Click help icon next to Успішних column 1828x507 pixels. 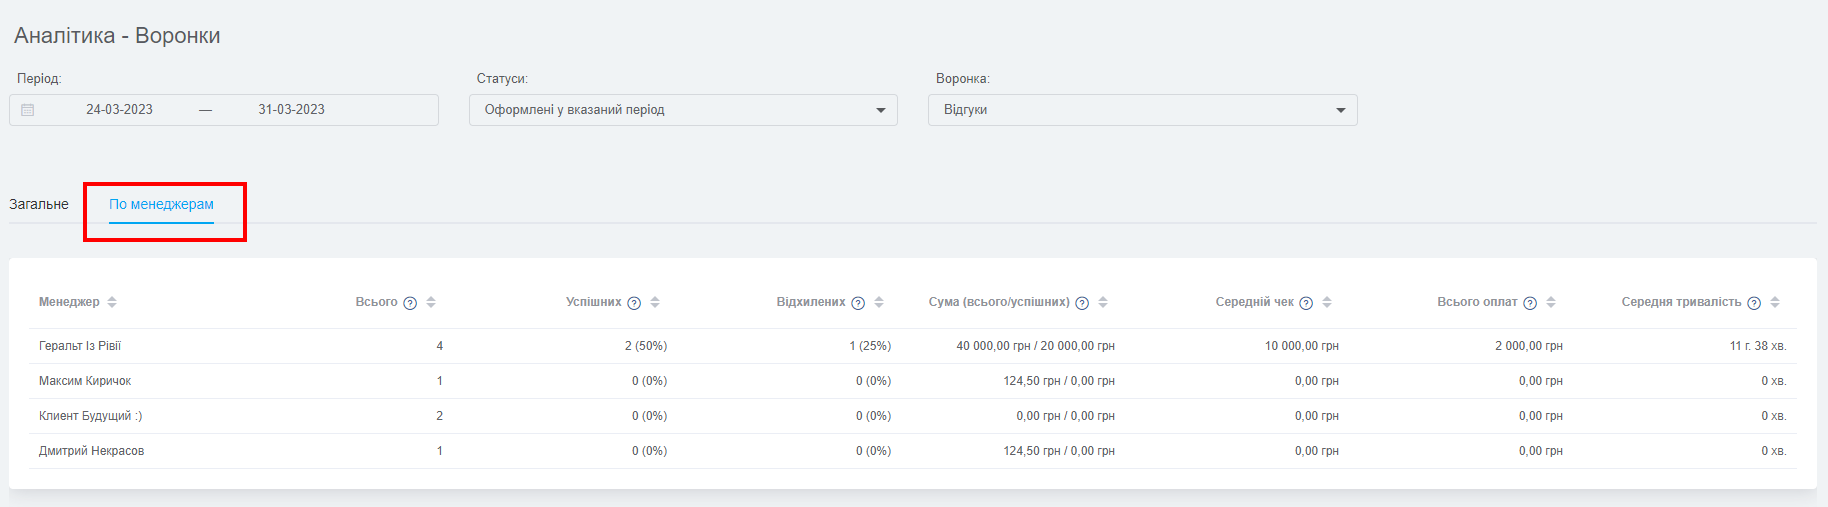point(634,303)
